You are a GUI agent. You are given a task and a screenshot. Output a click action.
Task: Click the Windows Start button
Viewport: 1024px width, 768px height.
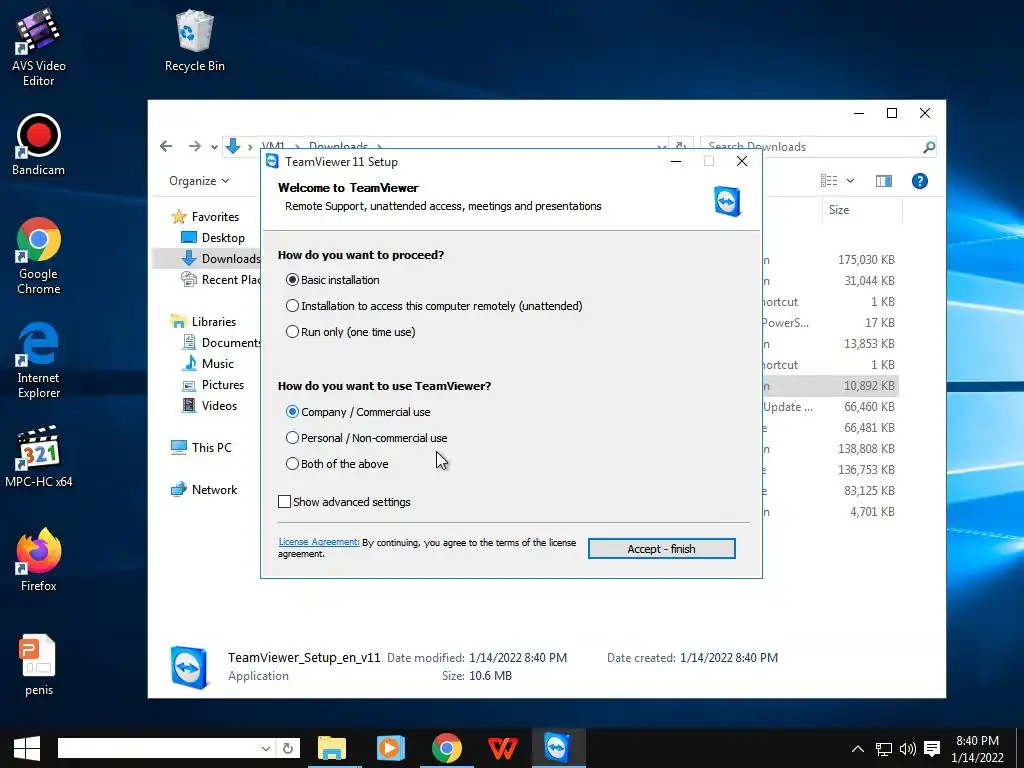coord(27,748)
